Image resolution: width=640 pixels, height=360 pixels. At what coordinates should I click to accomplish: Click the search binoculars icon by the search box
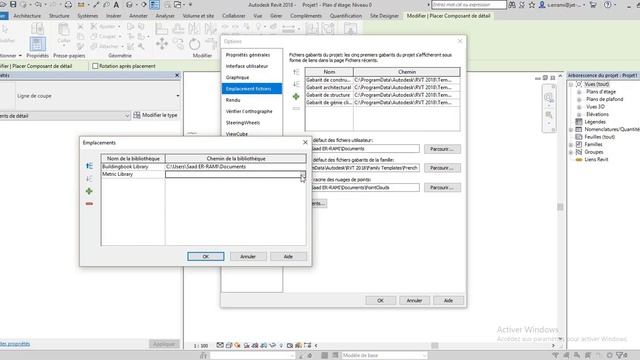(x=512, y=5)
